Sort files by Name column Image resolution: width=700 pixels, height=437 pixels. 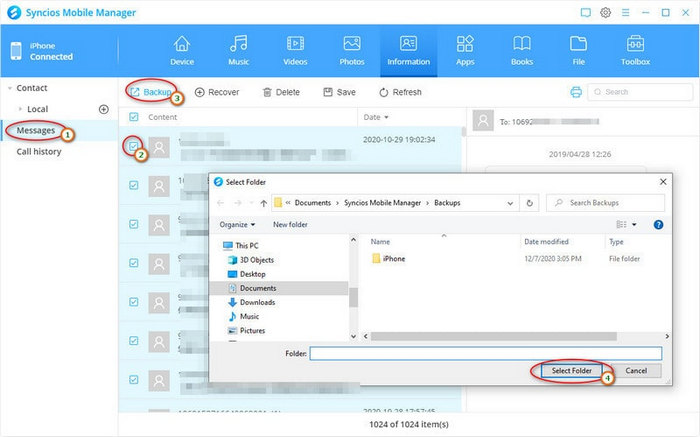[x=380, y=241]
